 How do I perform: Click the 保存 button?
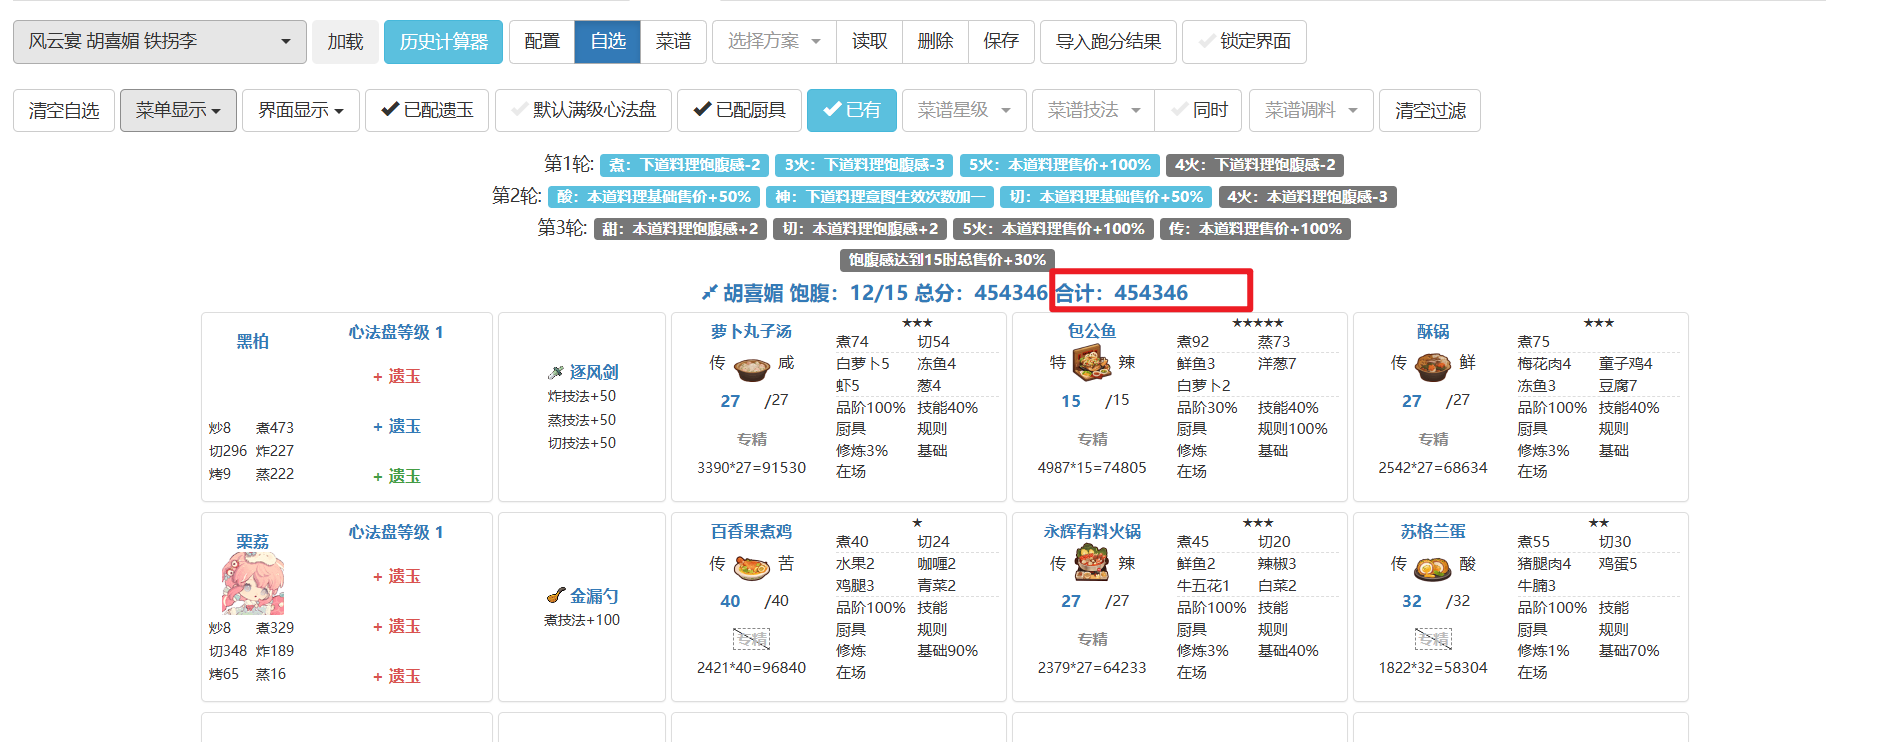point(1001,42)
